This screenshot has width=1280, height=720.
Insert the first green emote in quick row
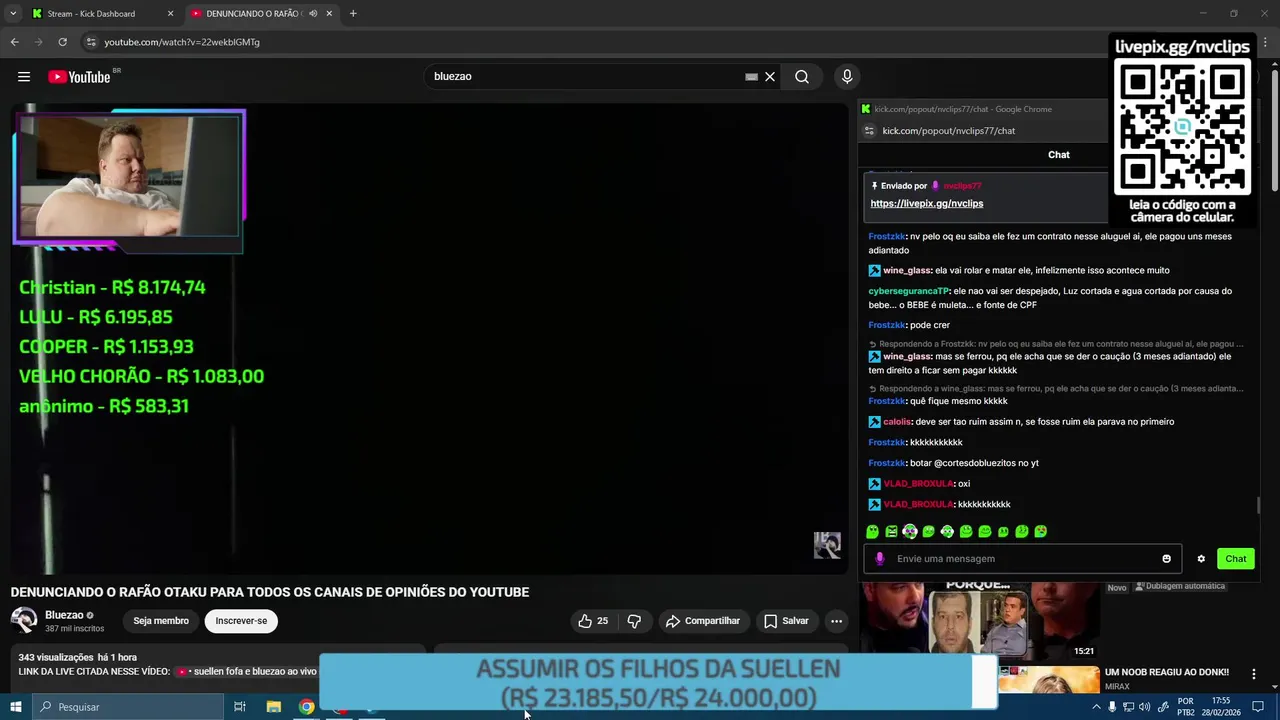tap(873, 532)
